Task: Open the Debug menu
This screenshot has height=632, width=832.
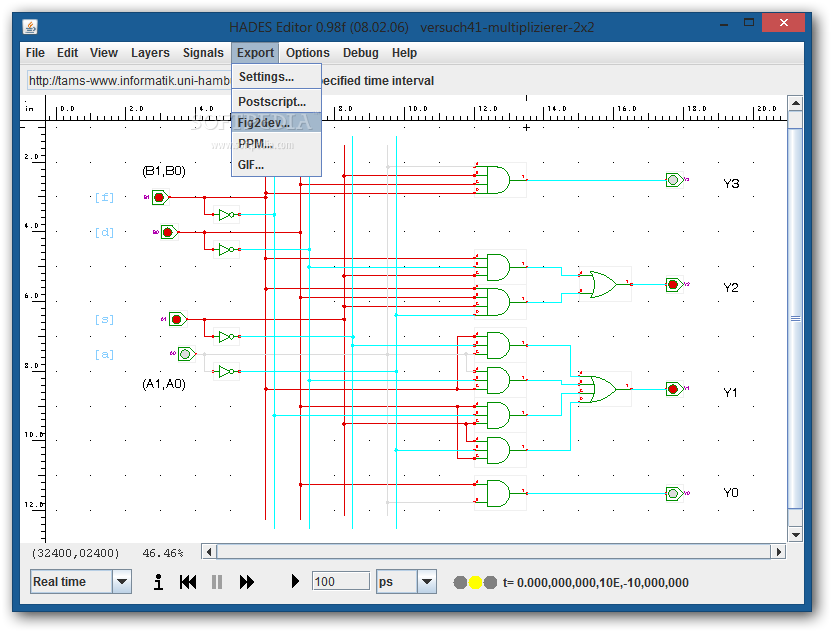Action: click(361, 53)
